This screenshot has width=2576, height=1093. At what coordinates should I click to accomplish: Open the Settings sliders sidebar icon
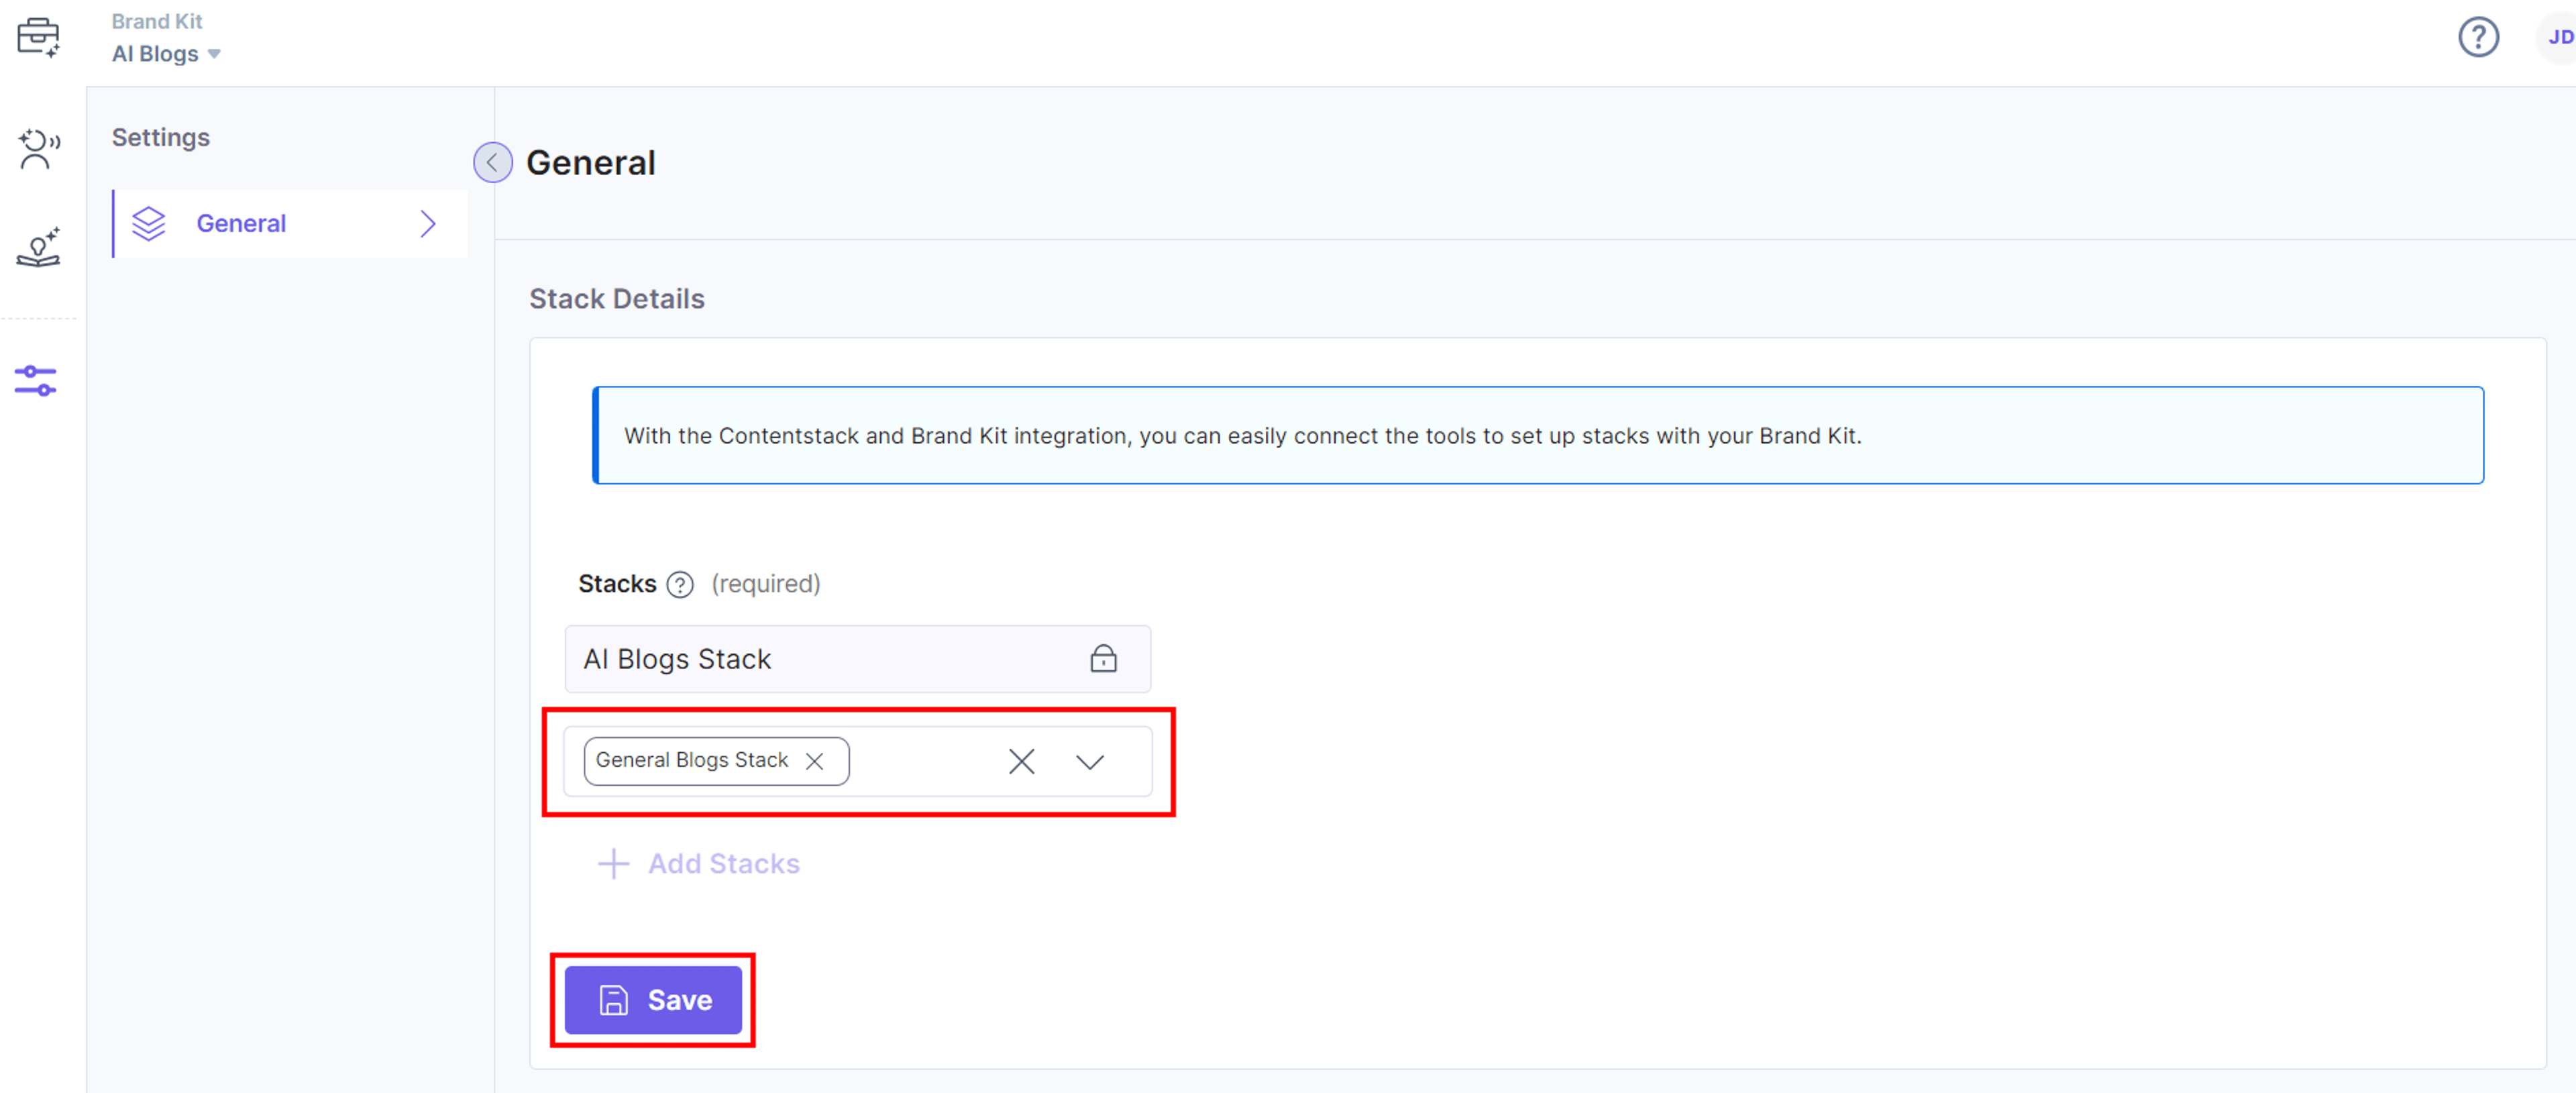(x=36, y=381)
